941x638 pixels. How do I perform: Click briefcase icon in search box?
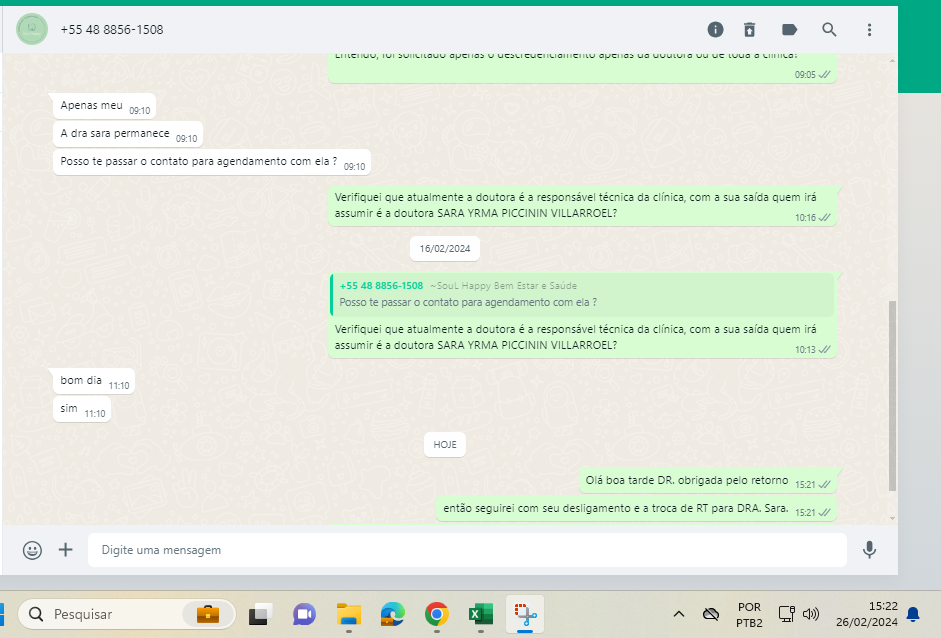[208, 614]
